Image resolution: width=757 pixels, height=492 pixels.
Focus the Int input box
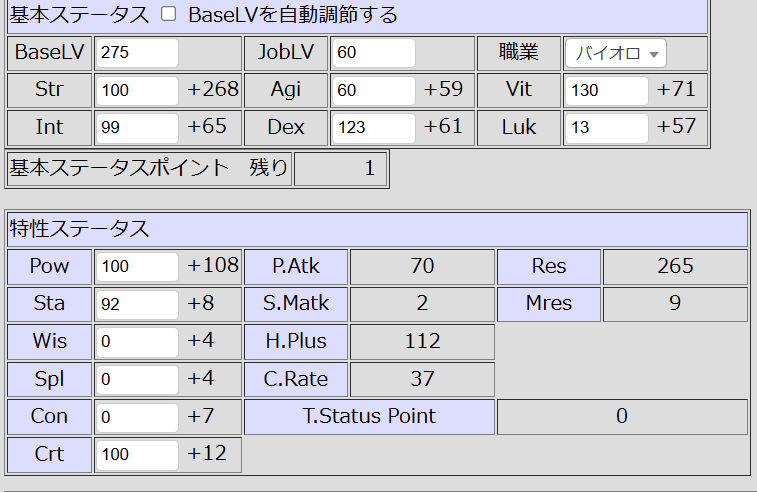[136, 128]
